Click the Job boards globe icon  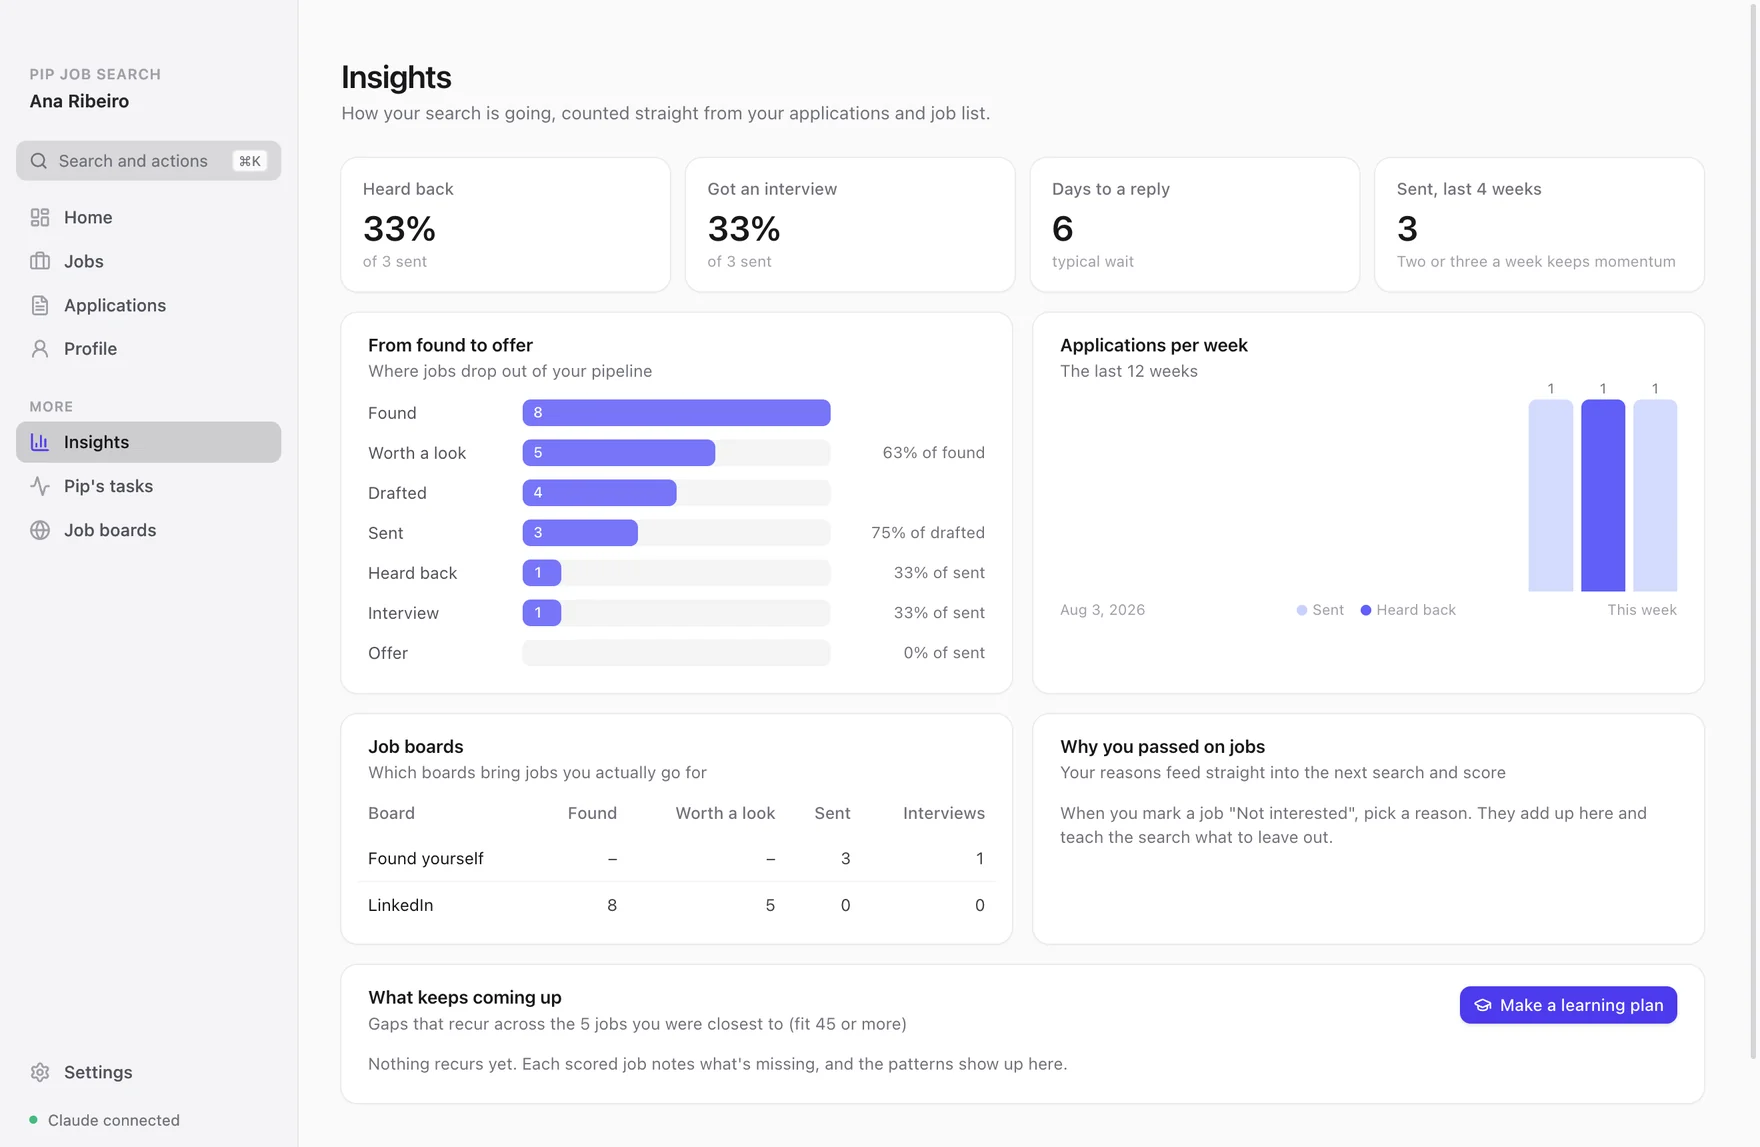coord(40,530)
